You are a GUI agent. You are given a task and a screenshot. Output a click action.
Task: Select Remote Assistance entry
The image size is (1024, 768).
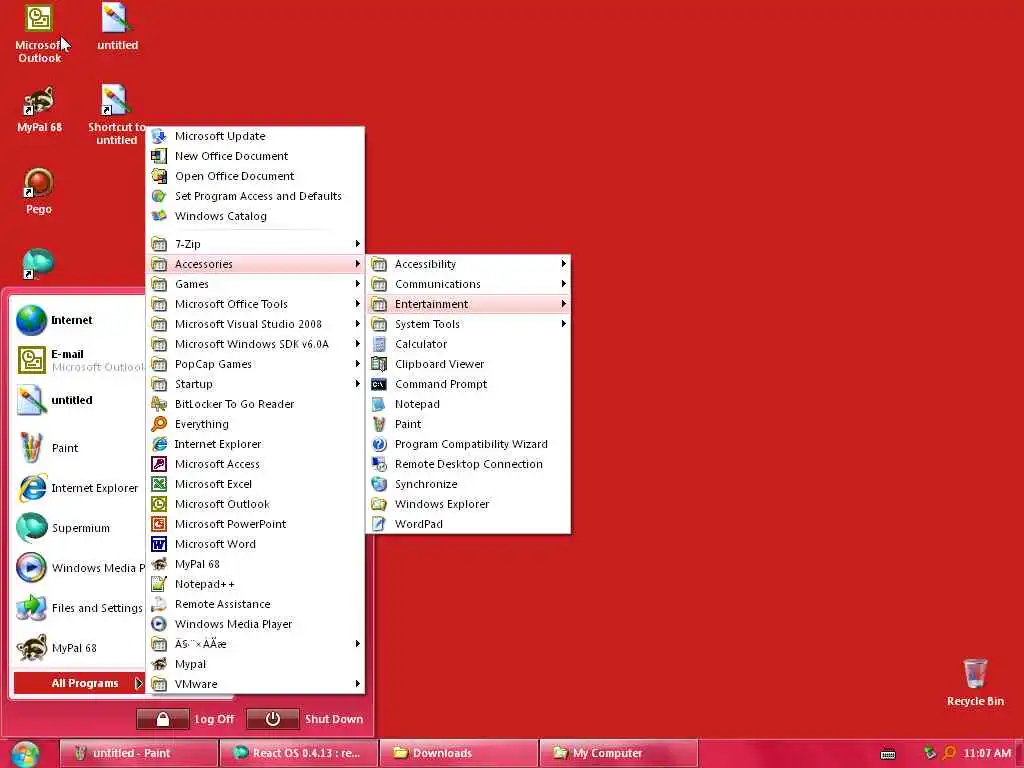(255, 604)
